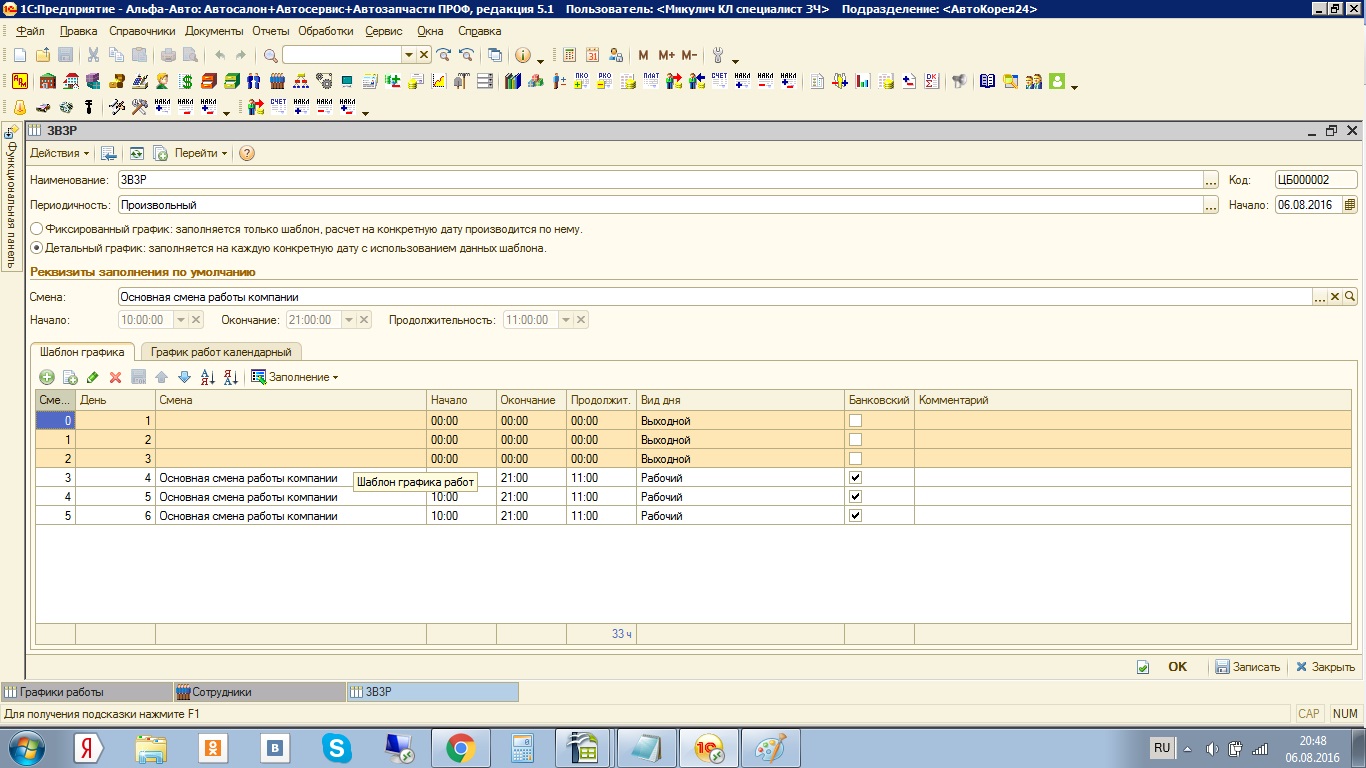Edit current row with pencil icon
The height and width of the screenshot is (768, 1366).
[93, 377]
